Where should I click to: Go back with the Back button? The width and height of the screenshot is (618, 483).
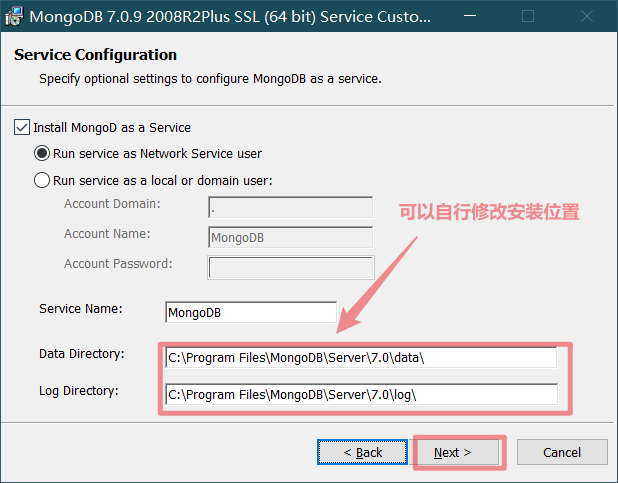pyautogui.click(x=362, y=452)
